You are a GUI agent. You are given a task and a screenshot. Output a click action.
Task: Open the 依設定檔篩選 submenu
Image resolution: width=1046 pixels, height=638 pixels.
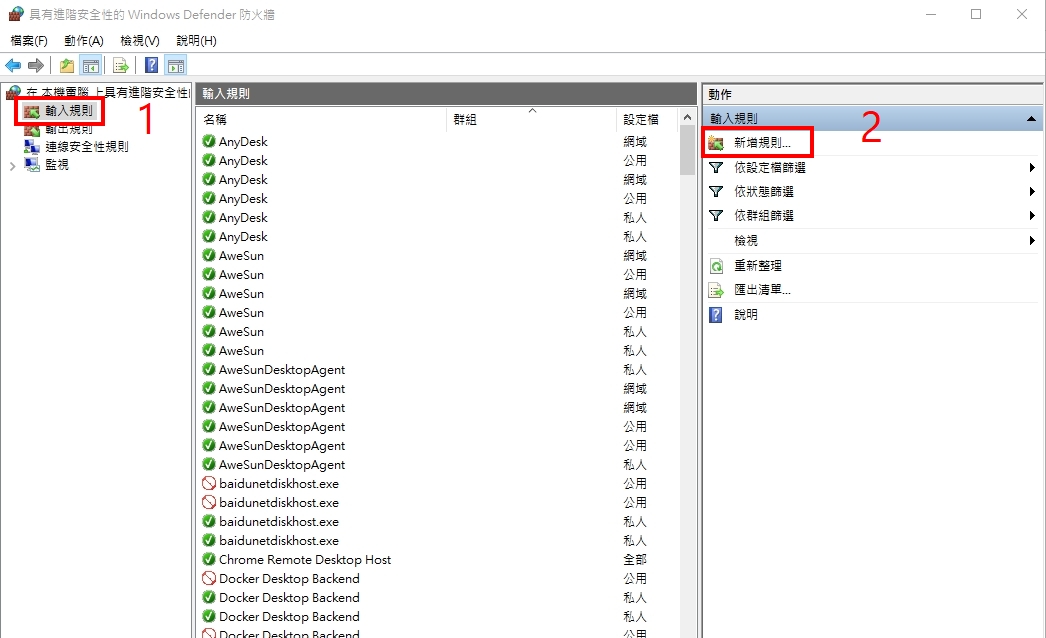[x=873, y=168]
